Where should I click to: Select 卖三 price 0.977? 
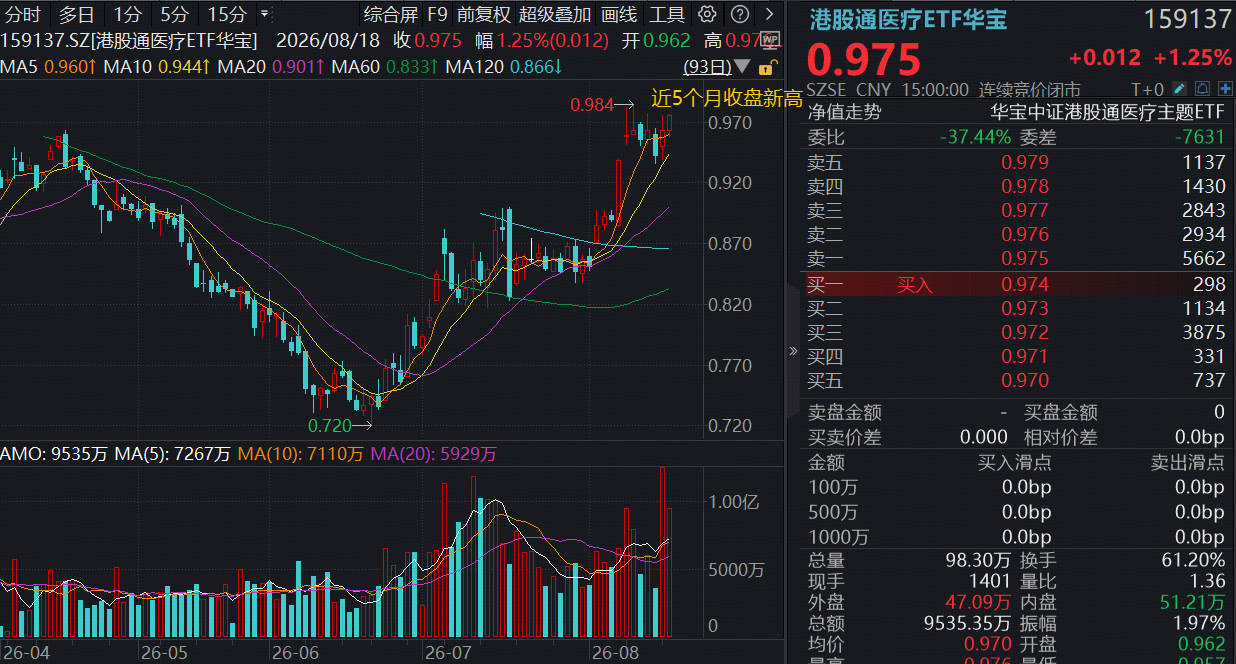click(x=1025, y=210)
